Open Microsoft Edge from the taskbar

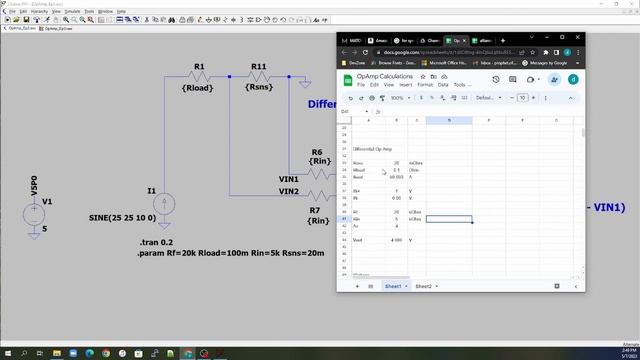[x=89, y=353]
